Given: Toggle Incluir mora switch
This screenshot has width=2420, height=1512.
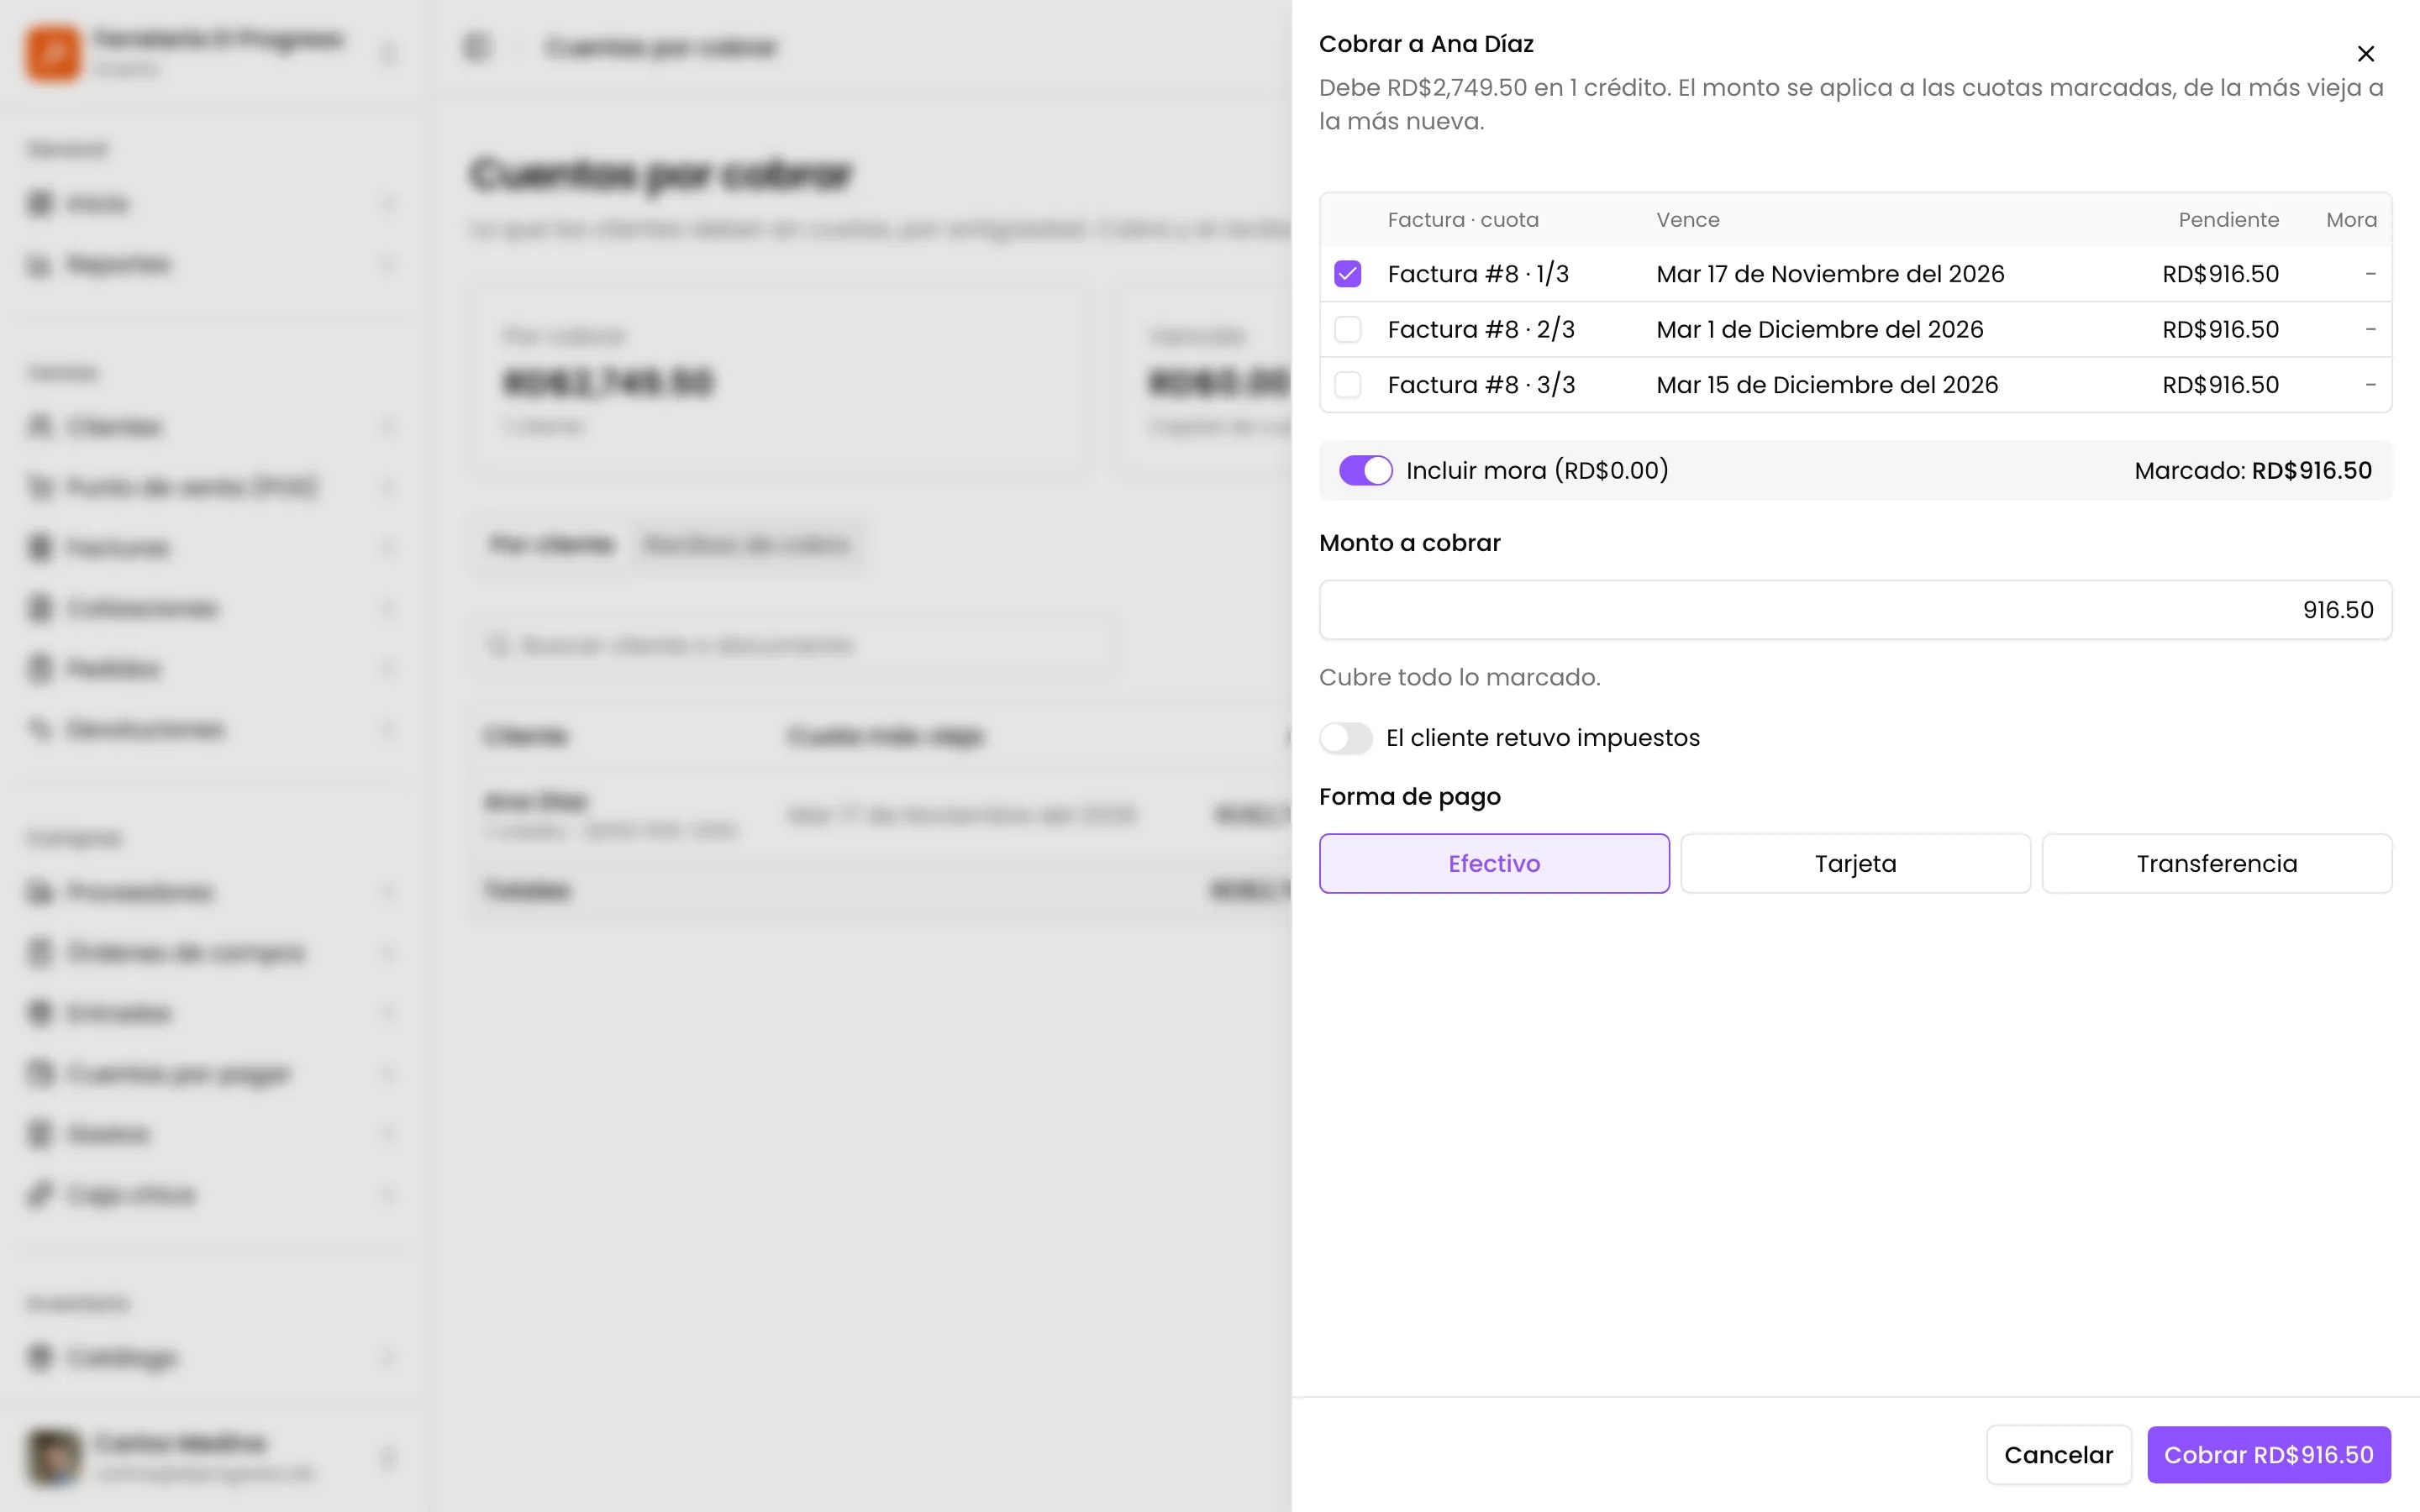Looking at the screenshot, I should pyautogui.click(x=1365, y=470).
